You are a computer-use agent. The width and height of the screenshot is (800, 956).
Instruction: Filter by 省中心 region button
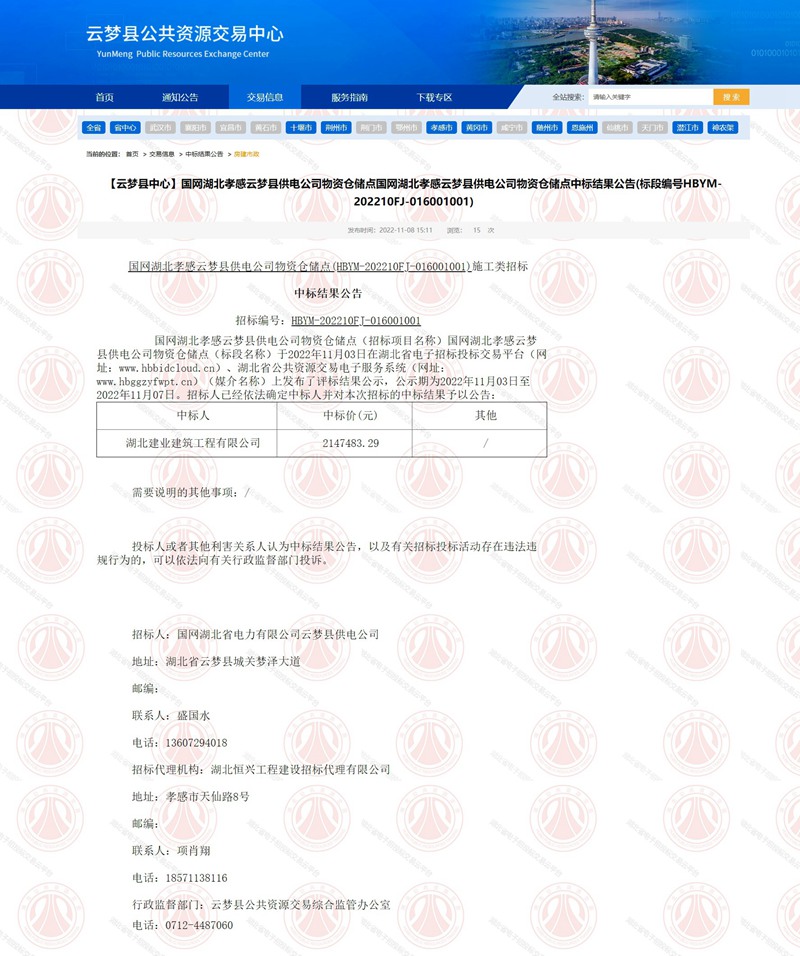tap(125, 127)
